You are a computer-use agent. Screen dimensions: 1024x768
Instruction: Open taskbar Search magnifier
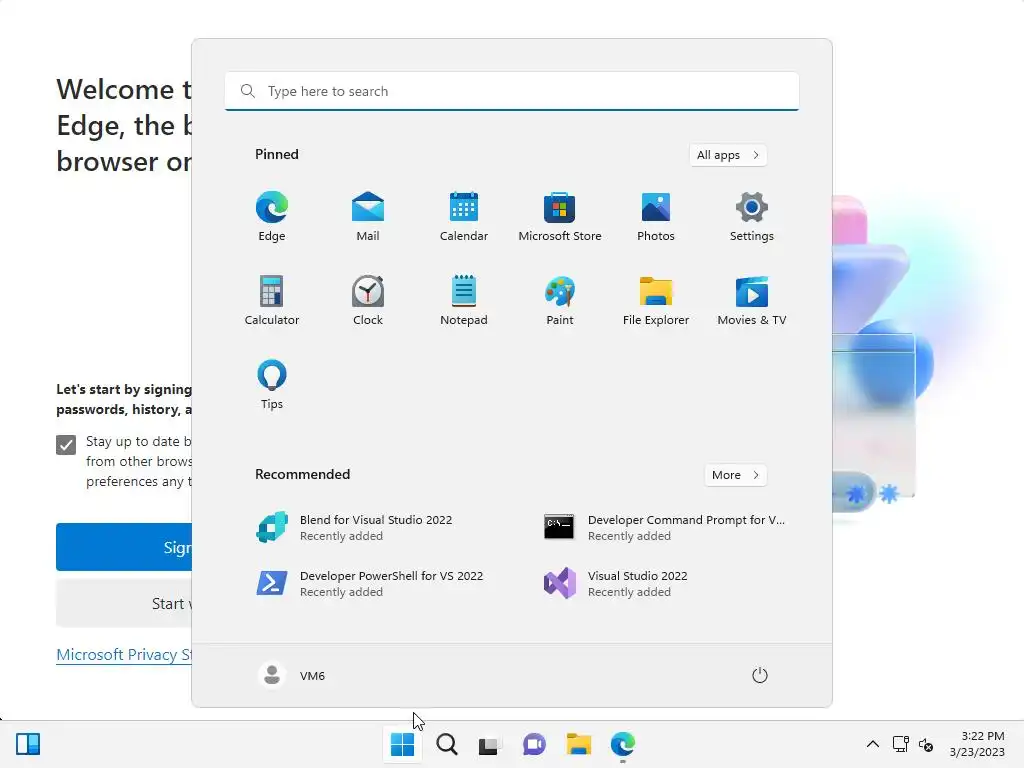[447, 744]
